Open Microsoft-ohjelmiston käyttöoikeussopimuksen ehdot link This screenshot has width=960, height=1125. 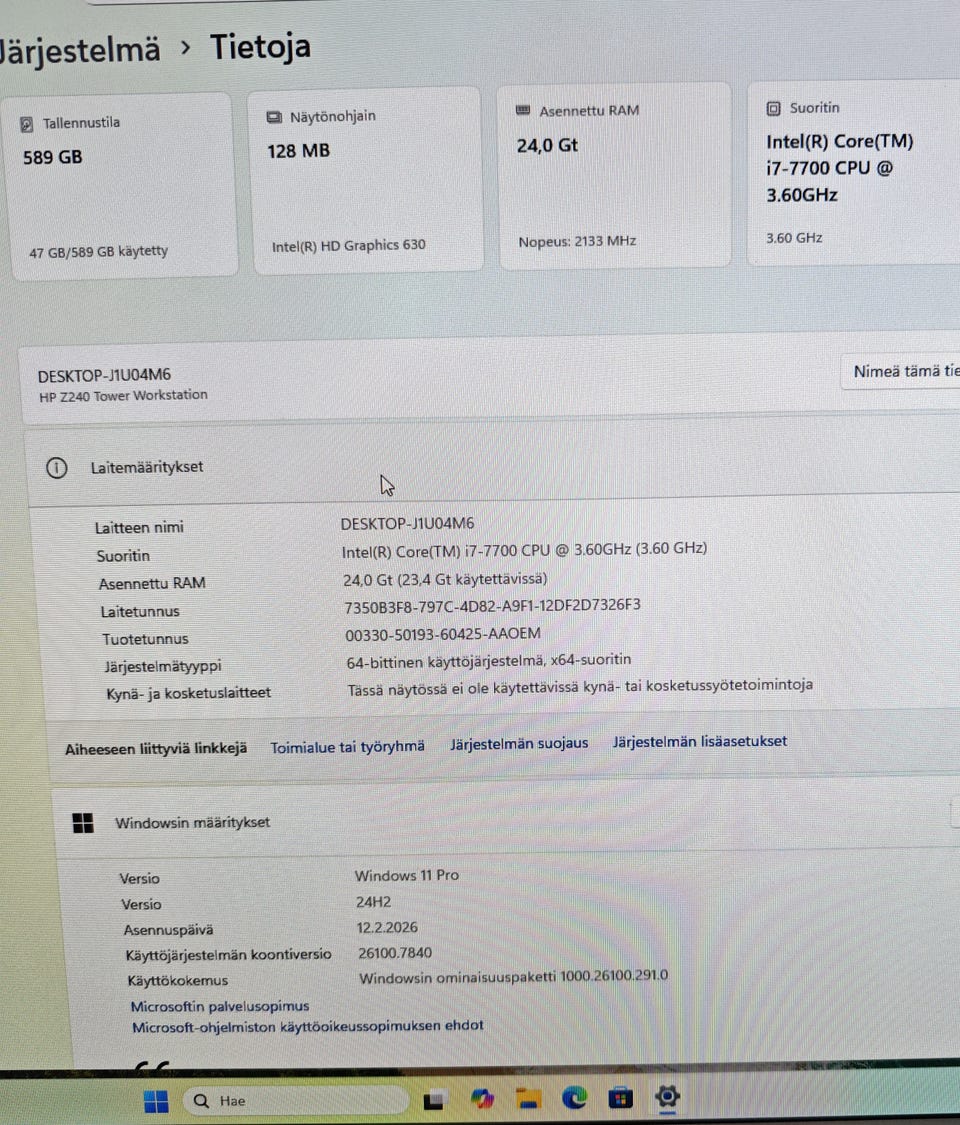[308, 1026]
